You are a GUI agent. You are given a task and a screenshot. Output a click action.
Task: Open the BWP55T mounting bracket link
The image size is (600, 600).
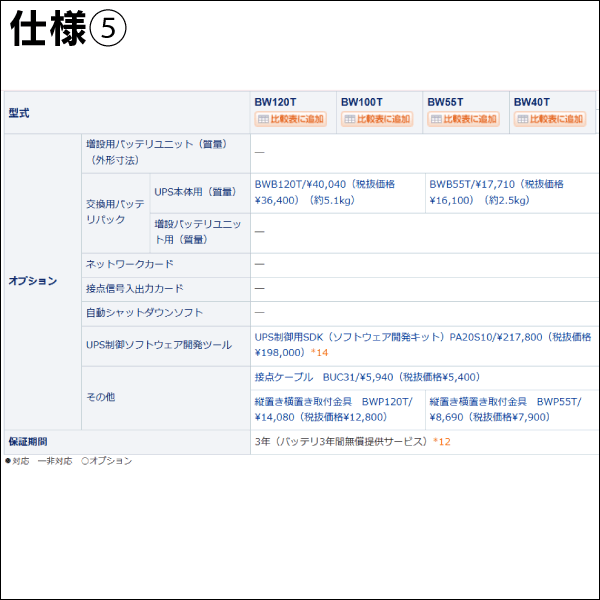(x=505, y=409)
